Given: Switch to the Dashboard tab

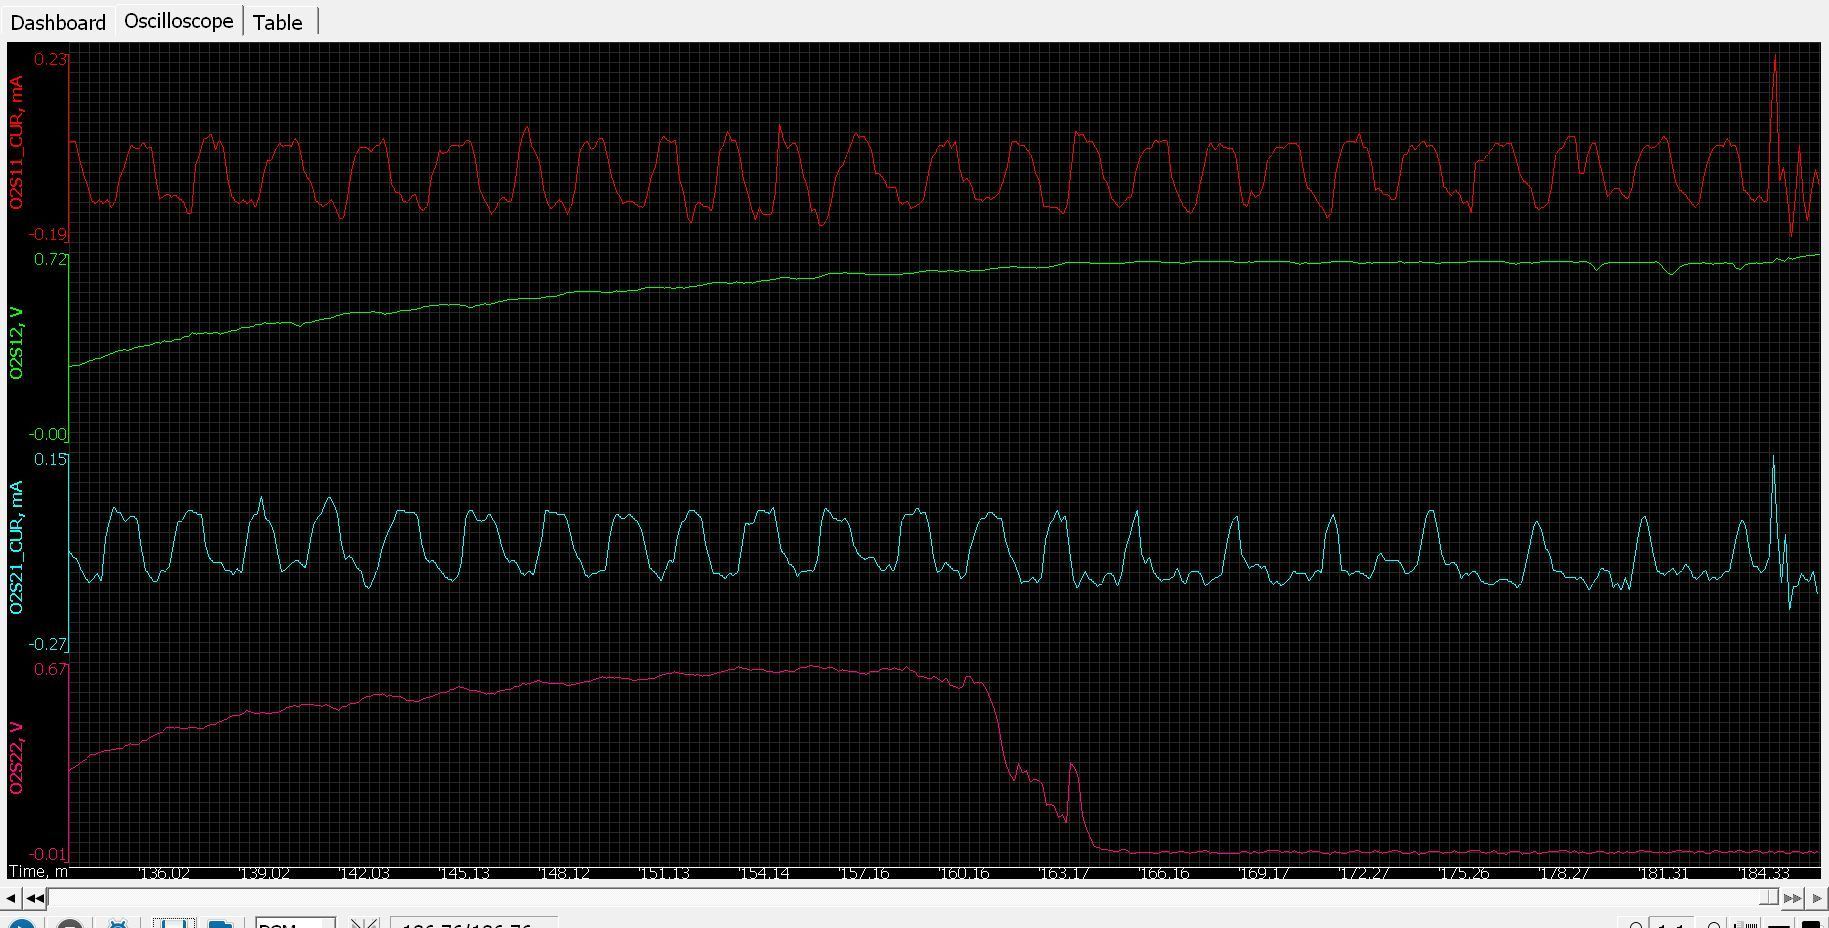Looking at the screenshot, I should 58,22.
